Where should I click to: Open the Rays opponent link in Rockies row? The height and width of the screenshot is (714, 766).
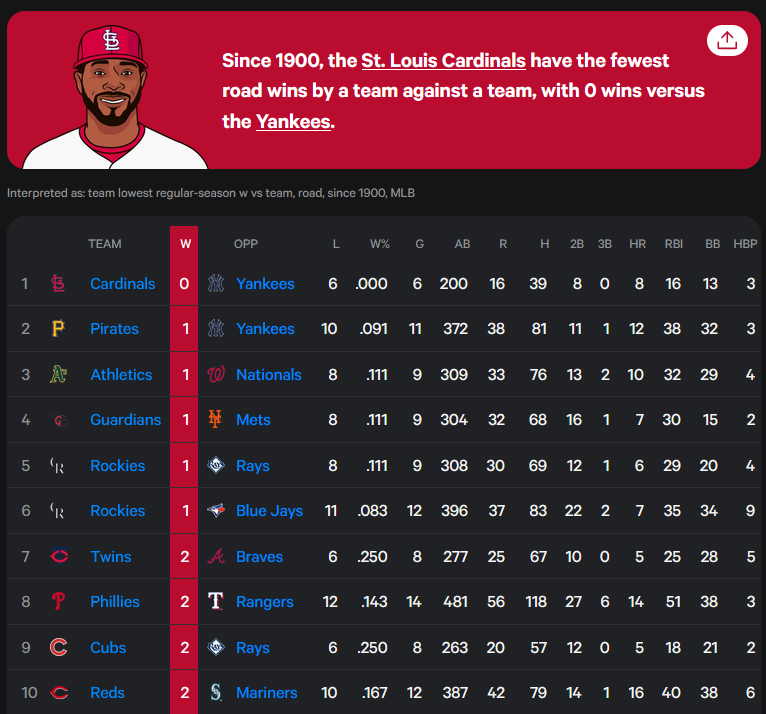(x=253, y=466)
